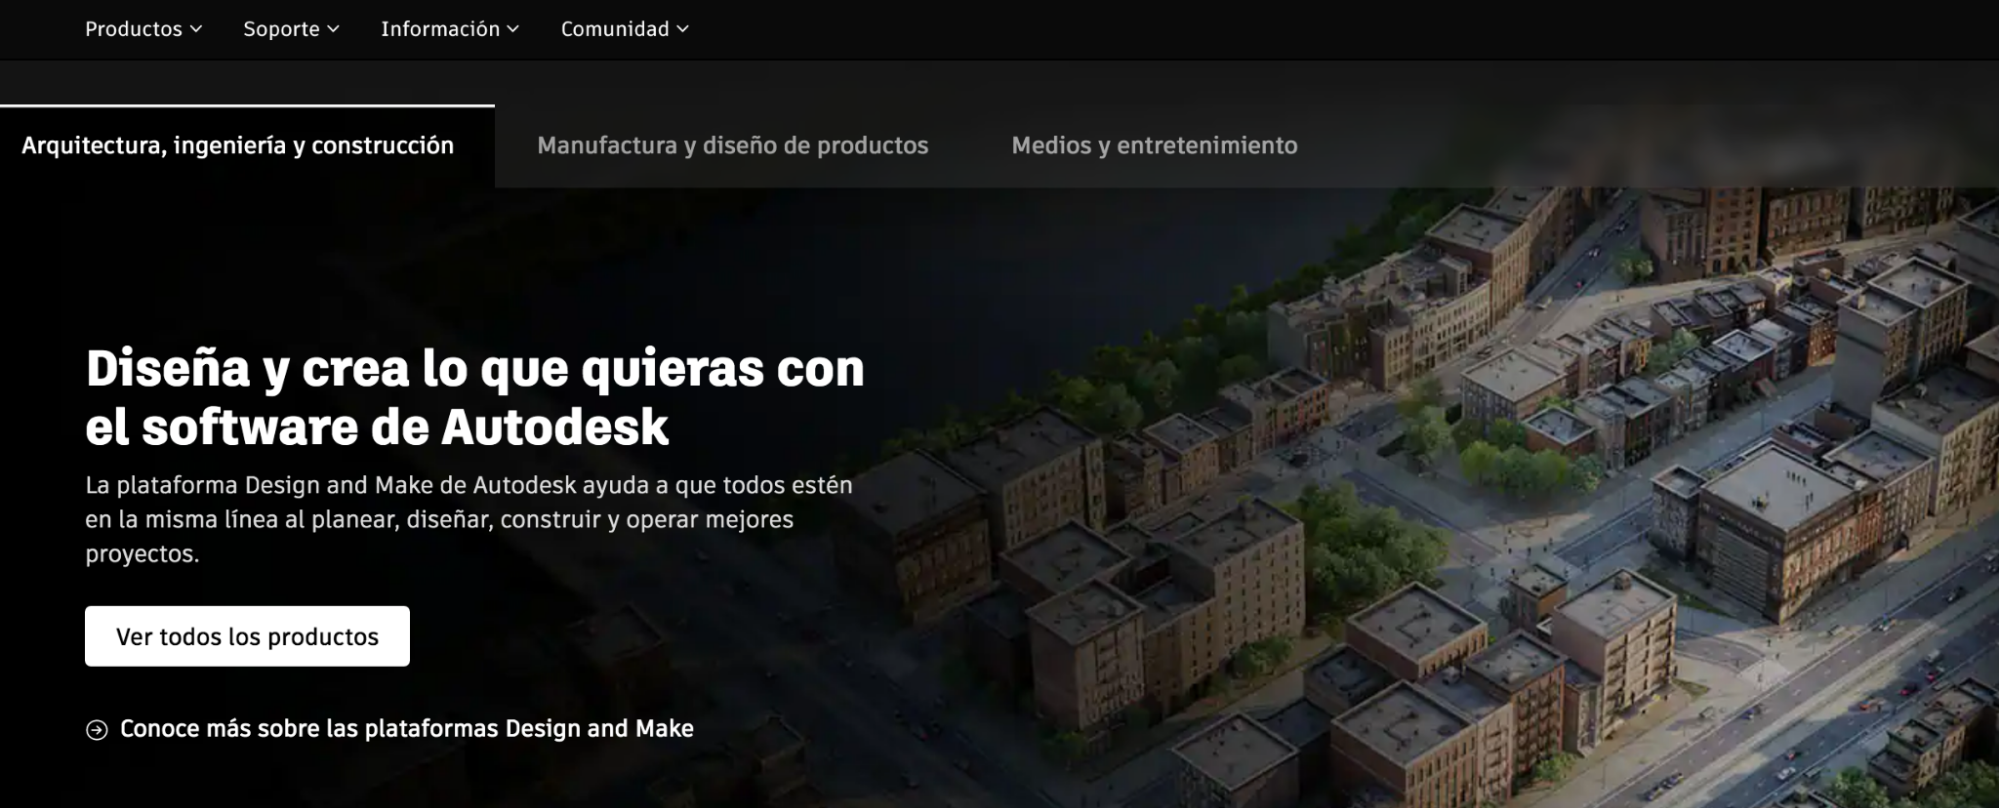Switch to Medios y entretenimiento tab

coord(1154,146)
